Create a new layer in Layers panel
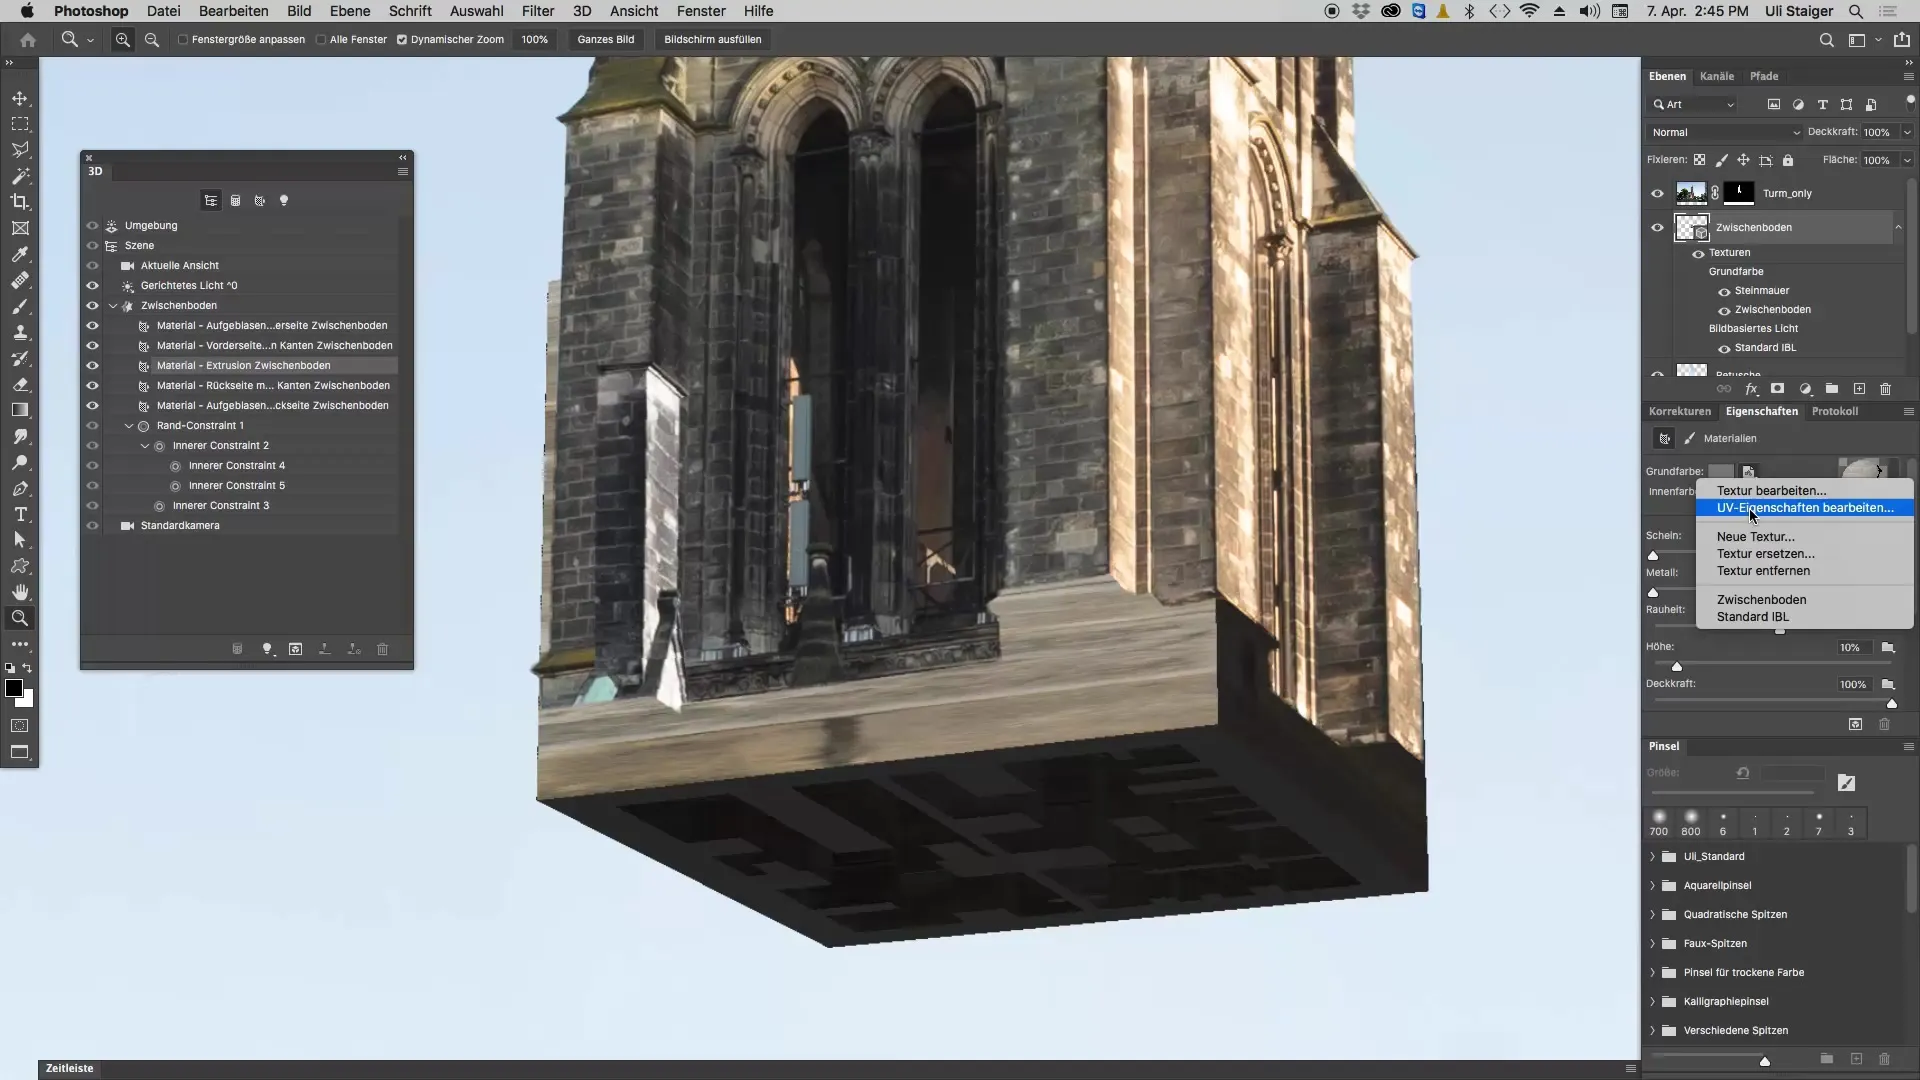The image size is (1920, 1080). (1859, 389)
